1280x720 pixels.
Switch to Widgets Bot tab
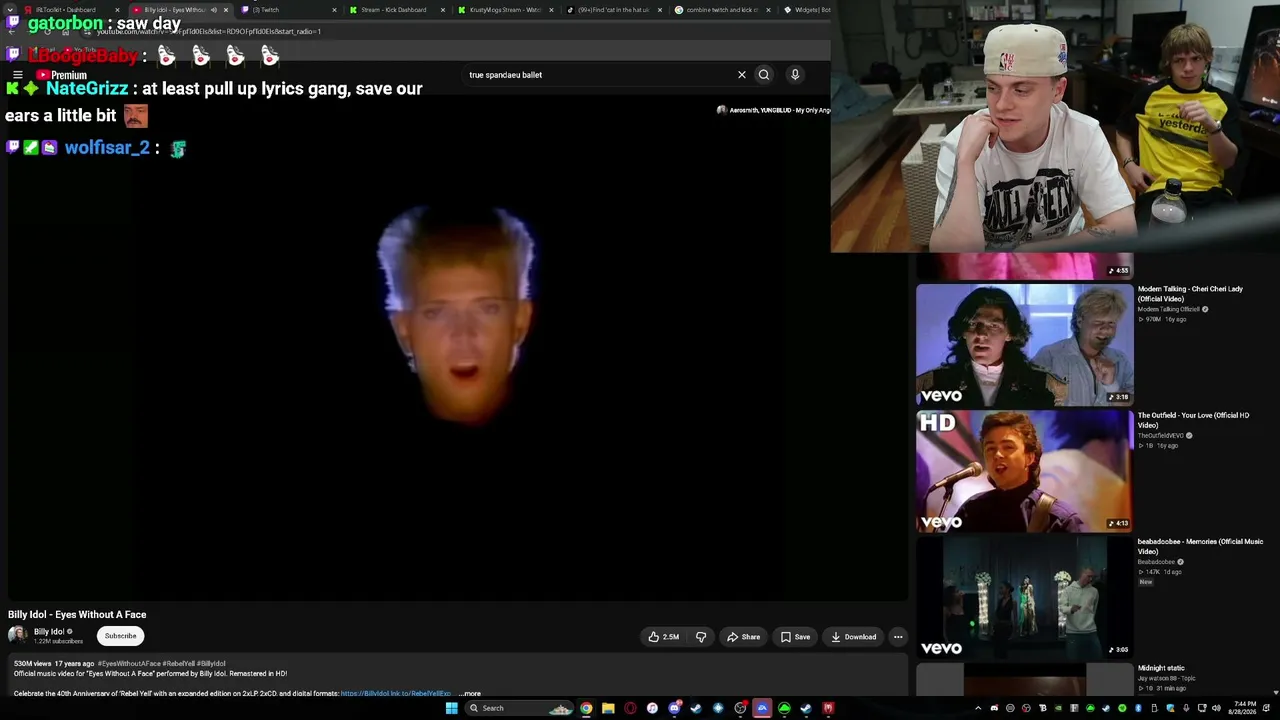point(805,10)
